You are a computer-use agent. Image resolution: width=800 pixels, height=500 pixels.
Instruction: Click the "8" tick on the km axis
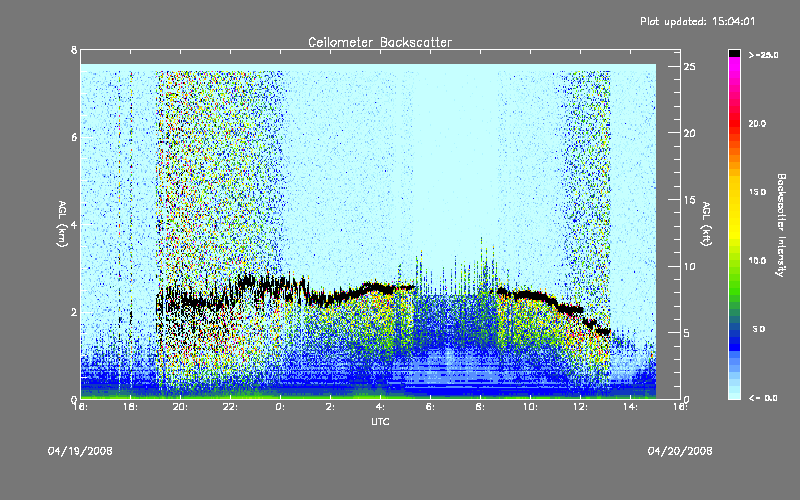point(74,50)
